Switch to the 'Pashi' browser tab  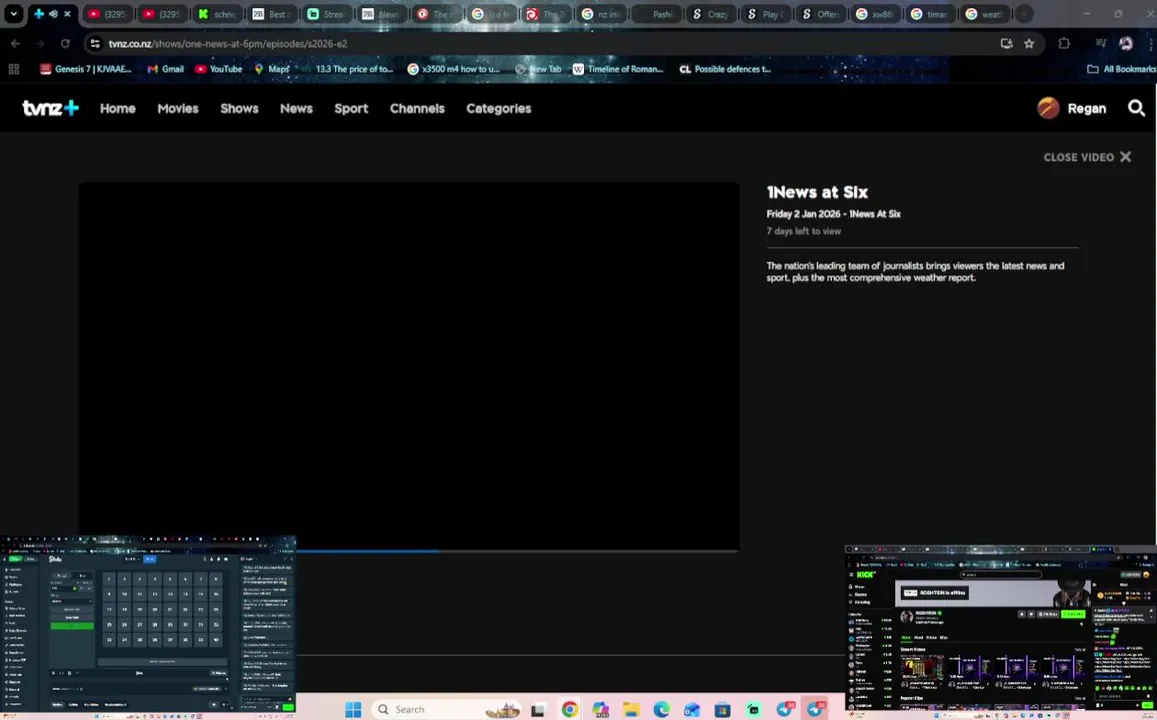(x=656, y=14)
